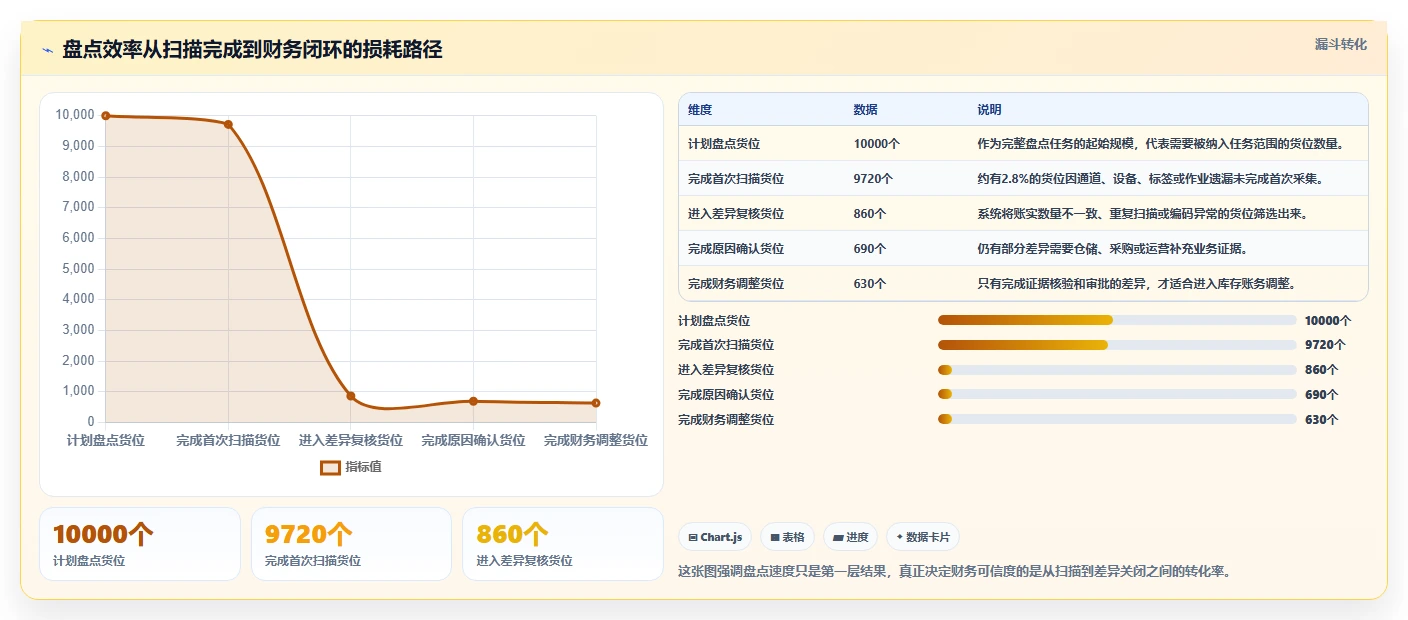Click table cell 10000个
Viewport: 1408px width, 620px height.
[877, 144]
